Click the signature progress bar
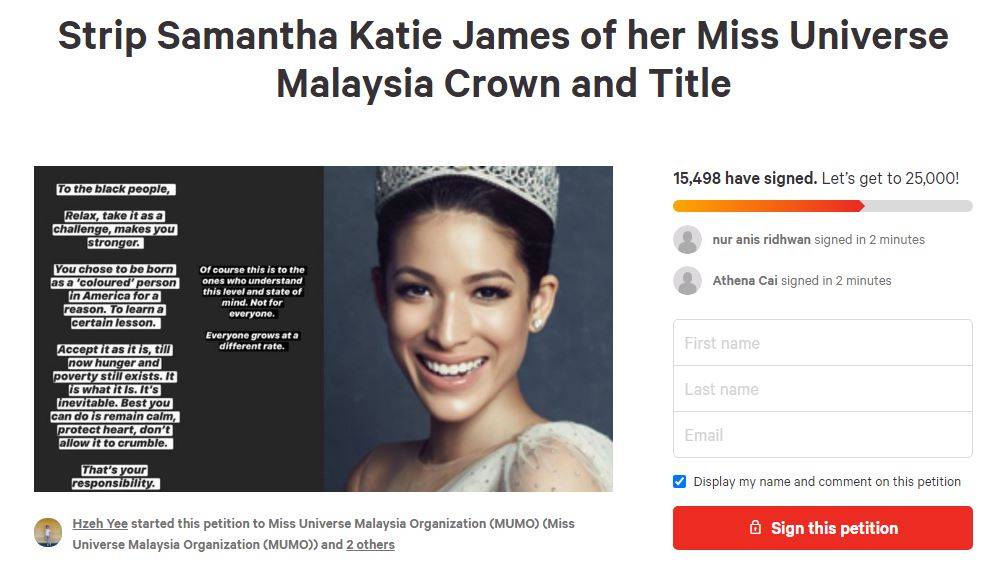This screenshot has width=1002, height=564. 822,206
